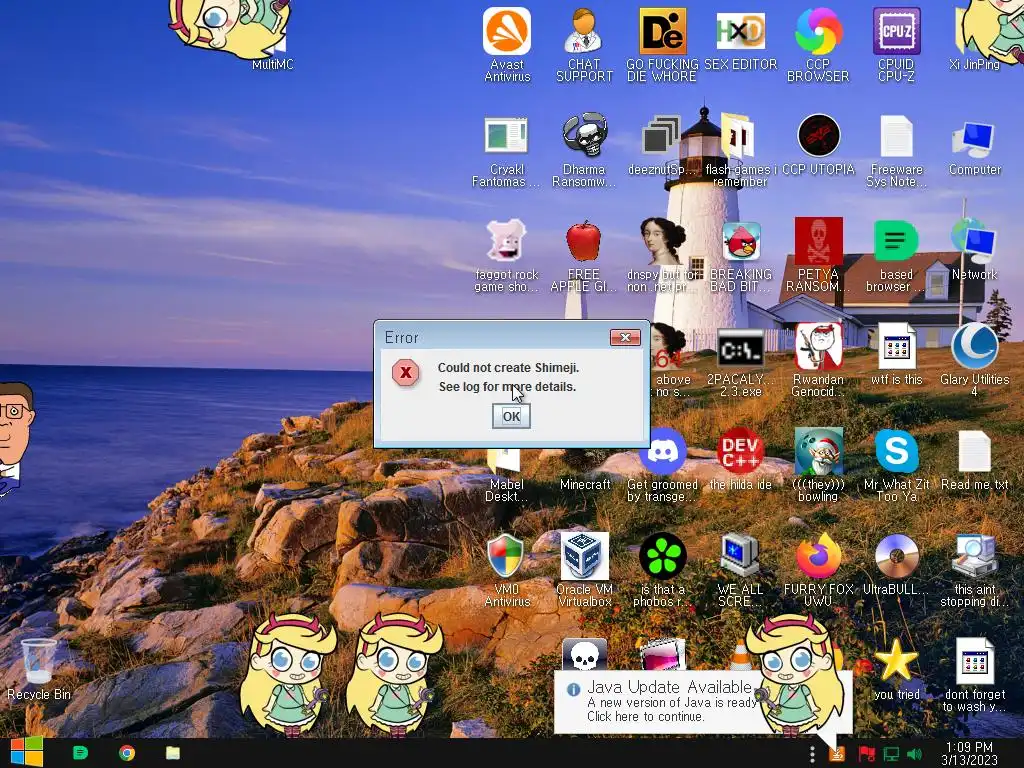
Task: Select the VMD Antivirus shield icon
Action: [x=507, y=569]
